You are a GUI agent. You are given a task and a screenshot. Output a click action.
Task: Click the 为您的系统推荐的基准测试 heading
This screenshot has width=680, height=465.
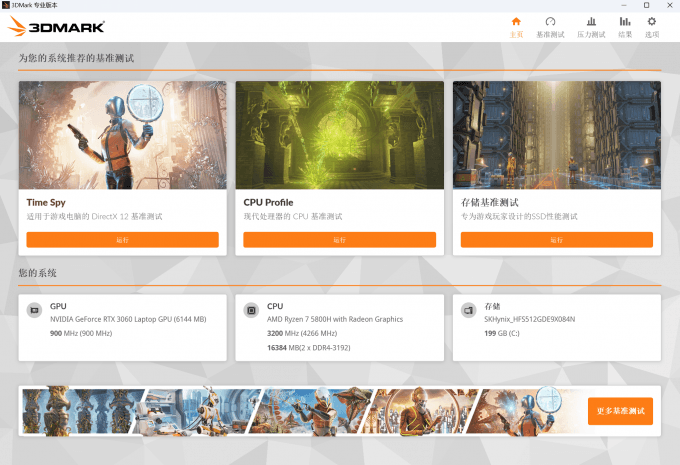(x=76, y=58)
